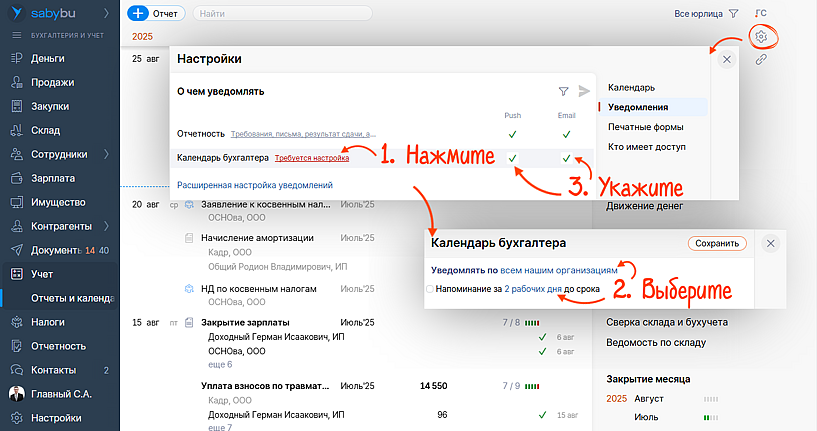Click the Требуется настройка link
The width and height of the screenshot is (817, 431).
pyautogui.click(x=312, y=157)
